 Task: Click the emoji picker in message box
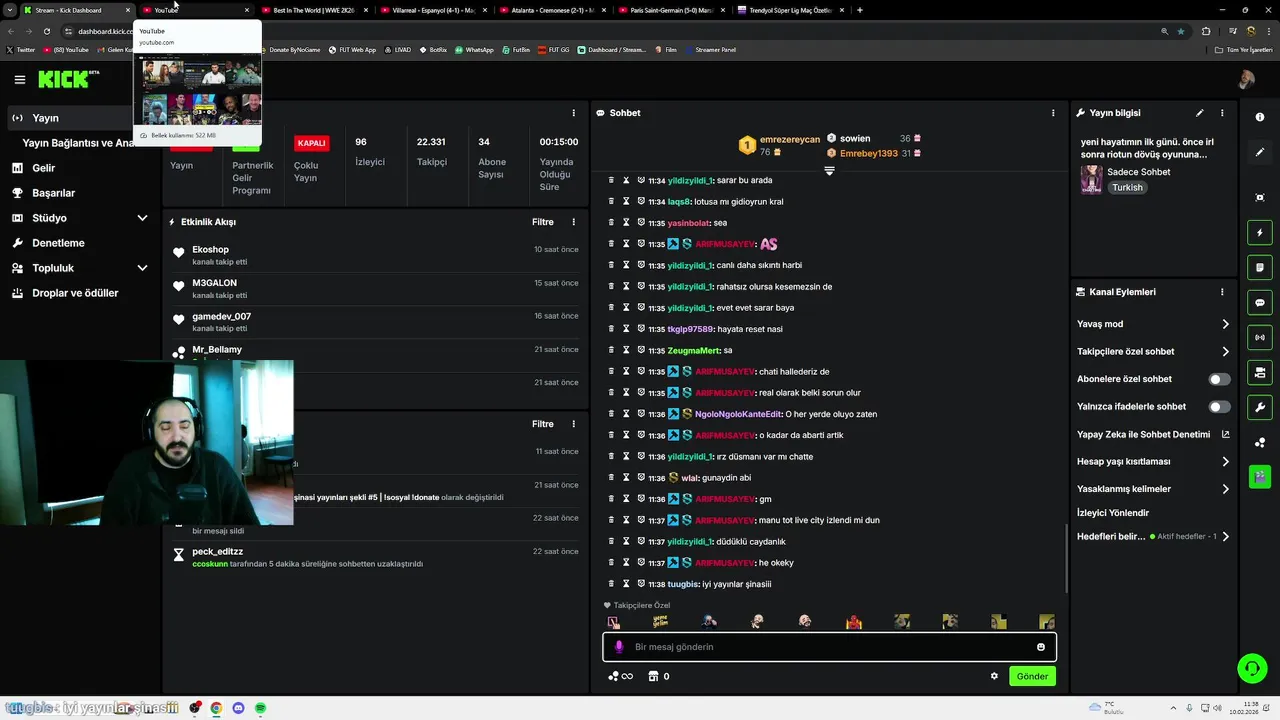click(1041, 647)
